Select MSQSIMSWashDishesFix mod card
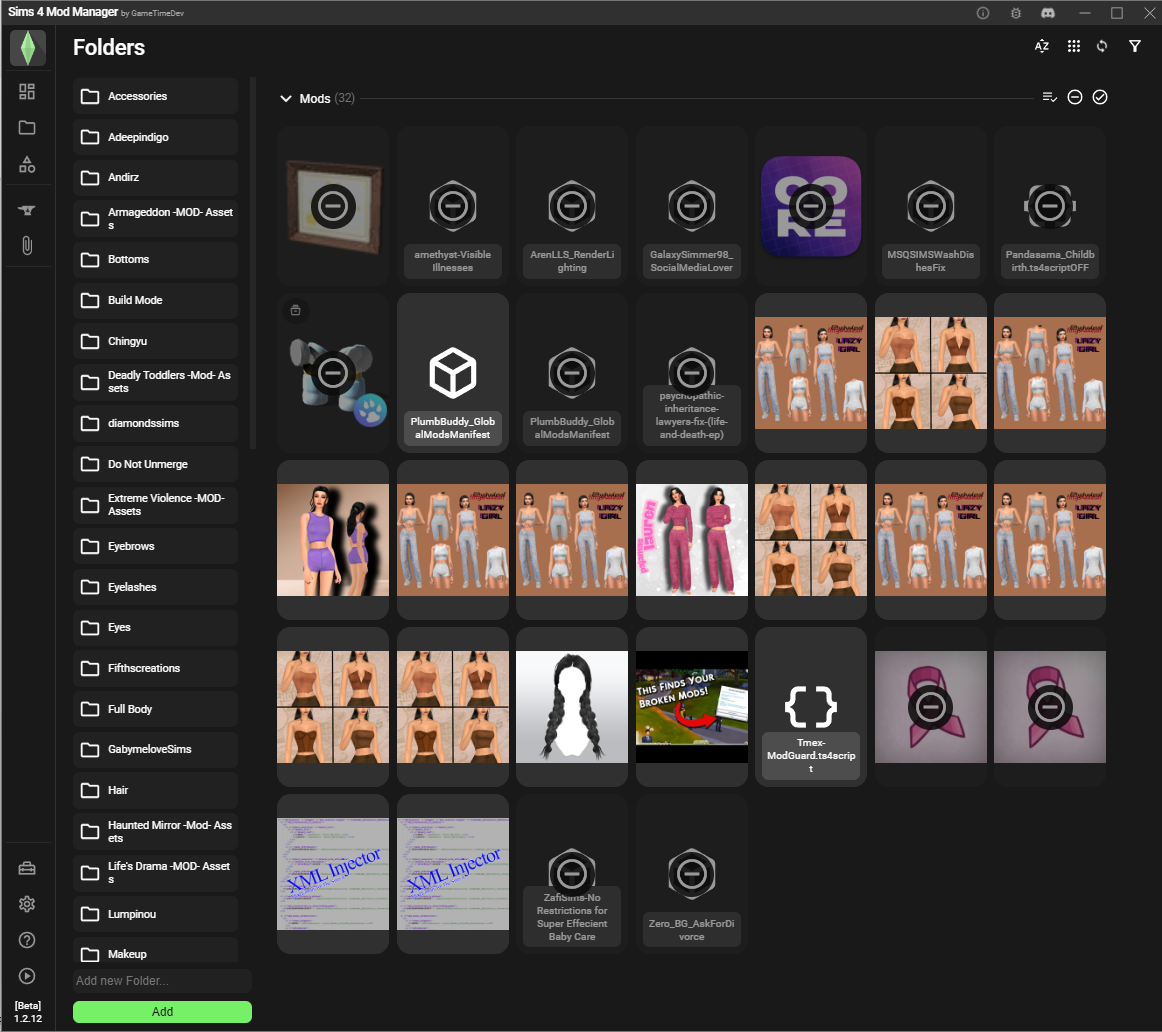This screenshot has height=1032, width=1162. click(x=931, y=206)
